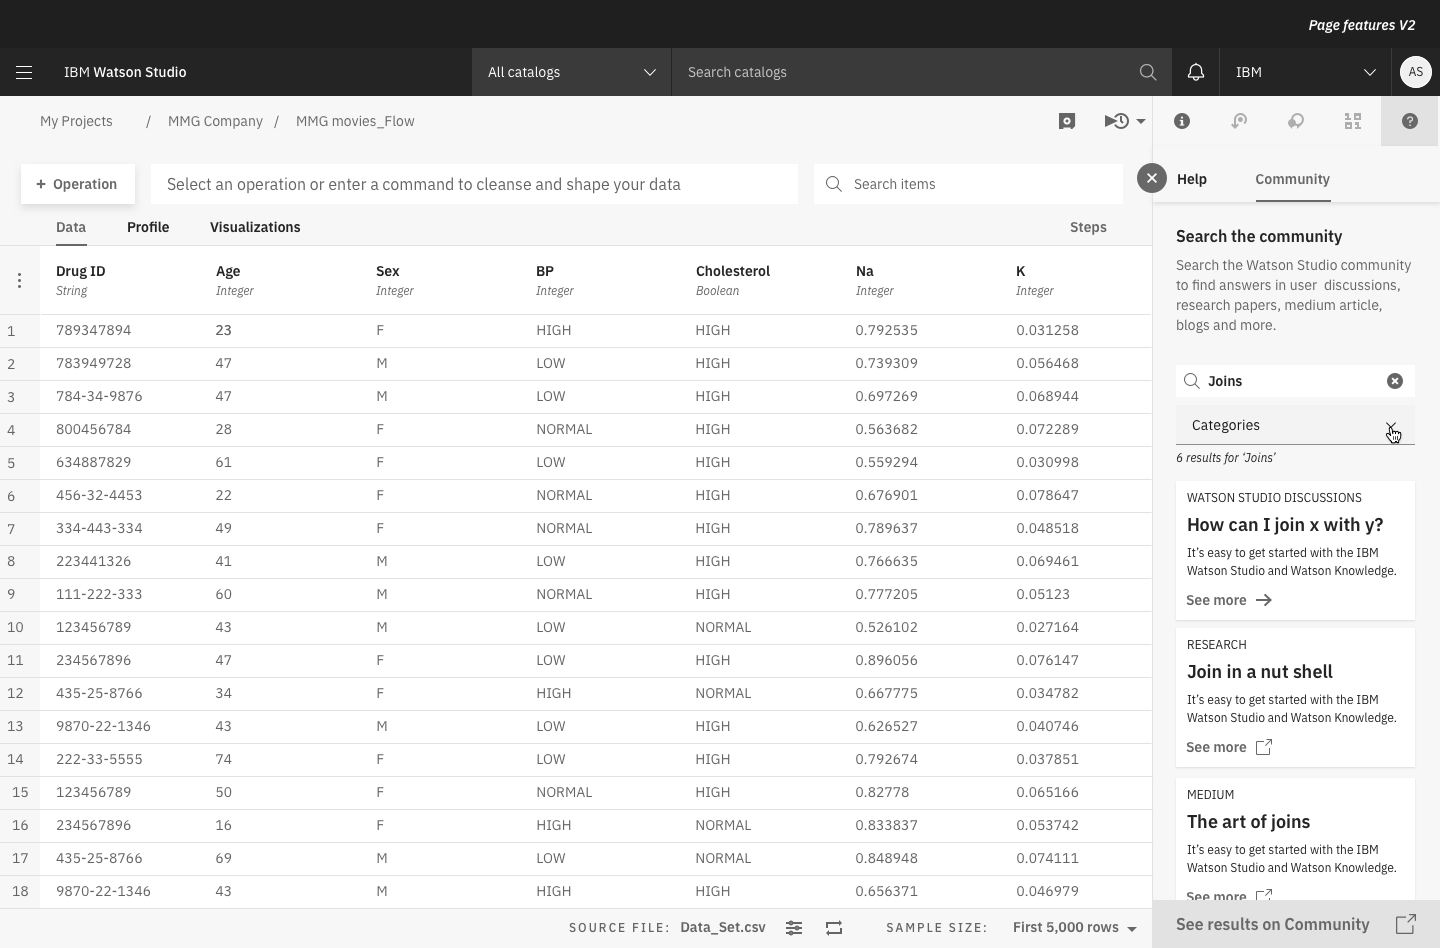Clear the Joins community search text
The image size is (1440, 948).
(x=1394, y=381)
